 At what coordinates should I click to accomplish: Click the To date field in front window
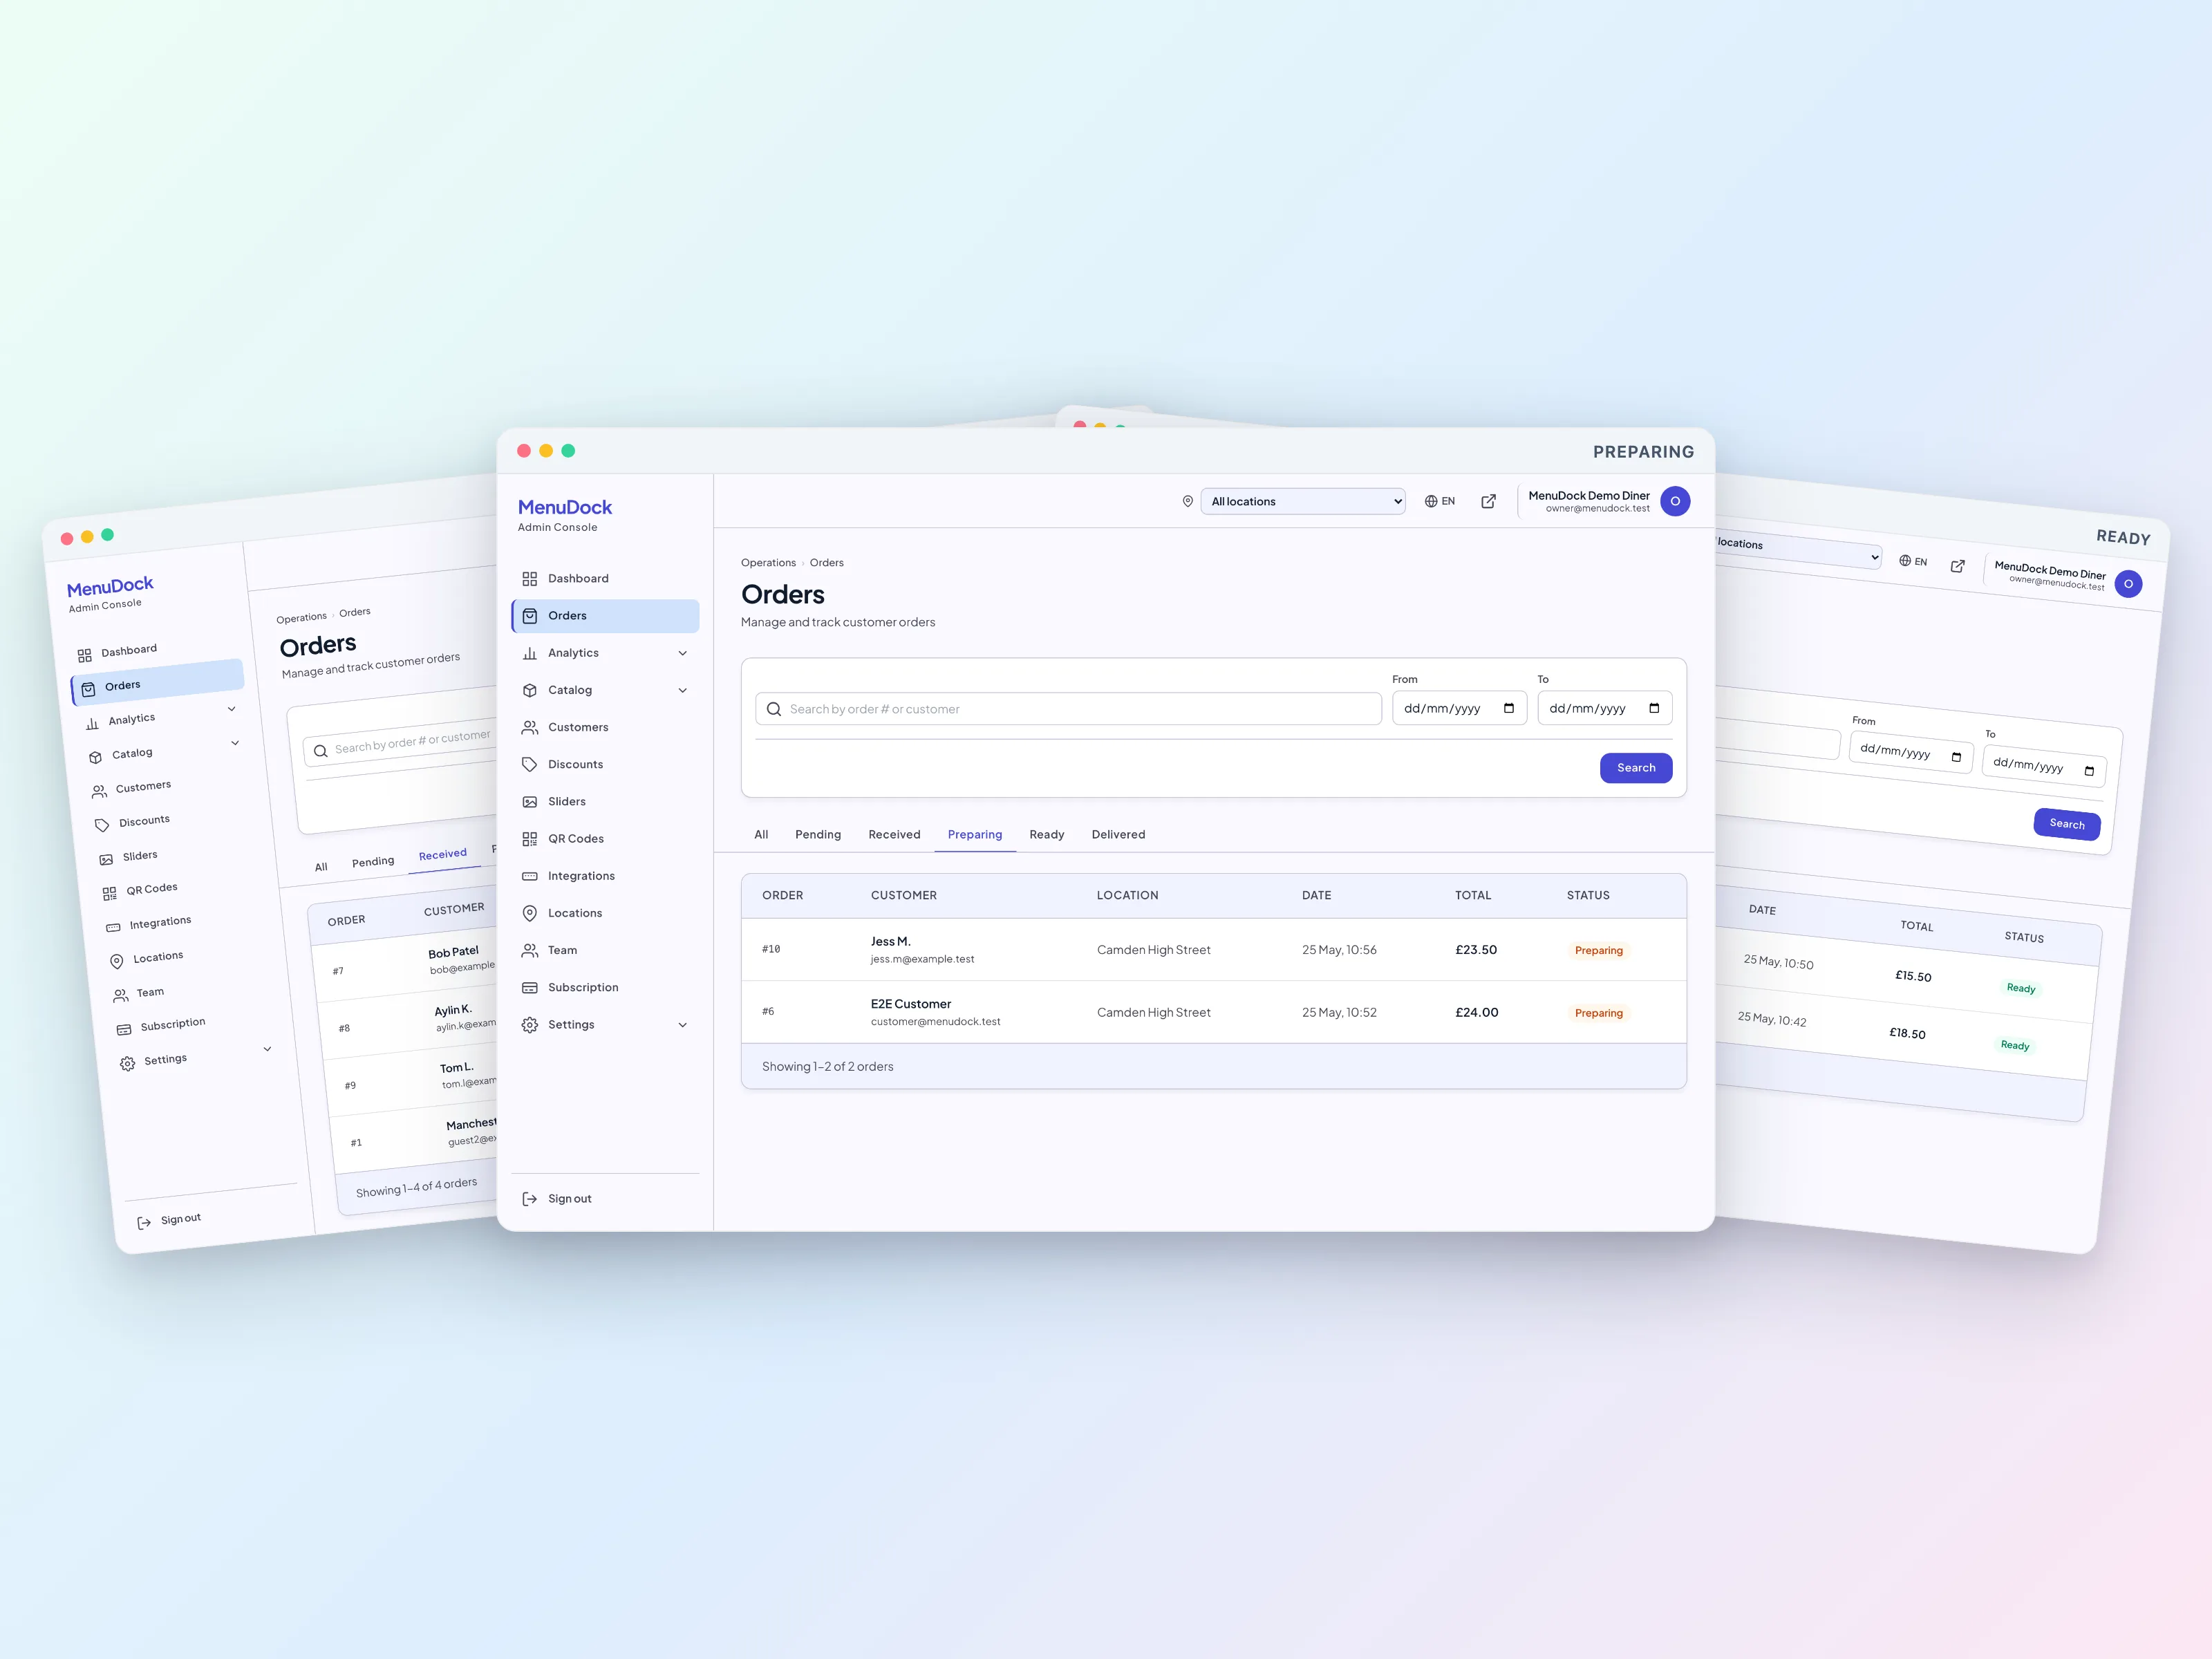(1604, 708)
